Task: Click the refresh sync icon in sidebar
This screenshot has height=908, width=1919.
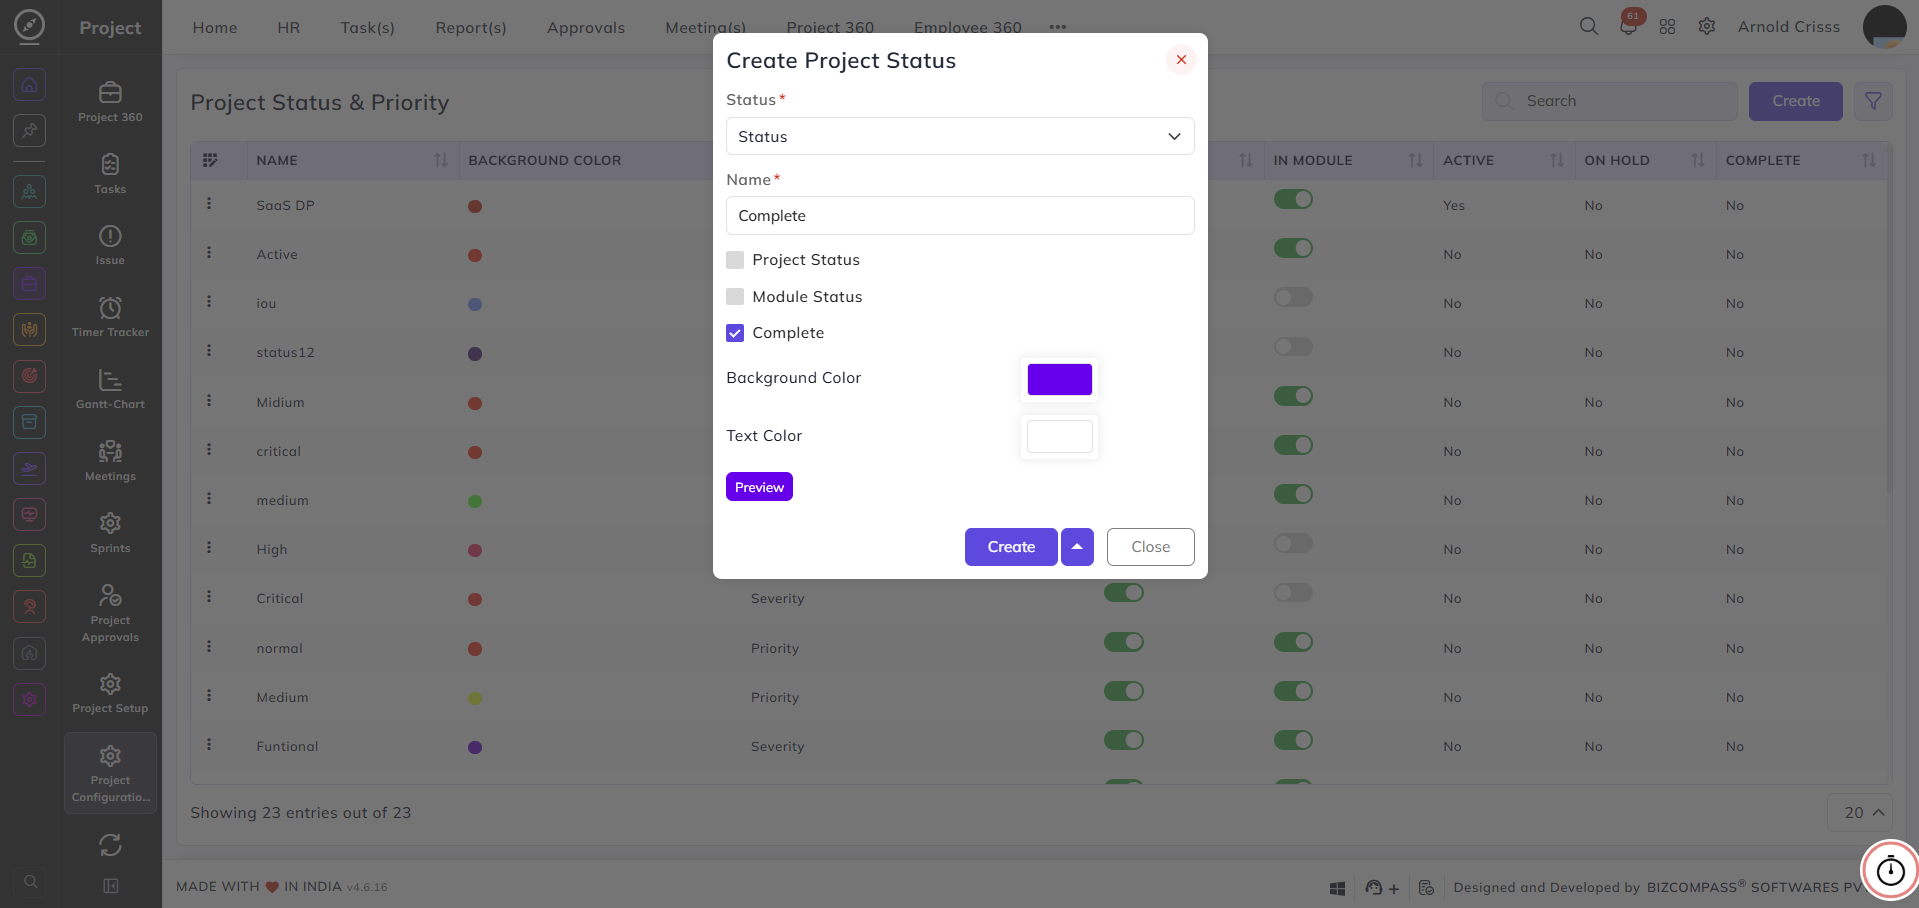Action: pos(110,845)
